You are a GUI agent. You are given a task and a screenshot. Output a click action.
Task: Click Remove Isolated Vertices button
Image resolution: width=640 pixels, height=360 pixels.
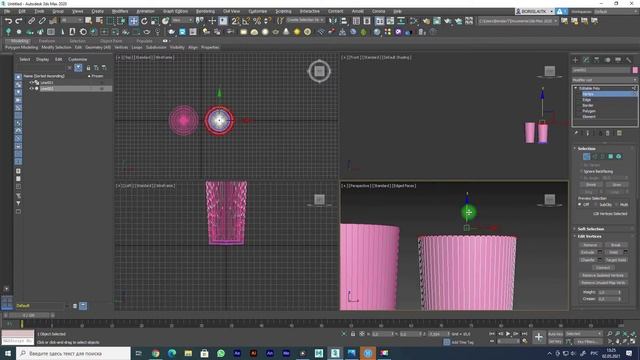603,276
